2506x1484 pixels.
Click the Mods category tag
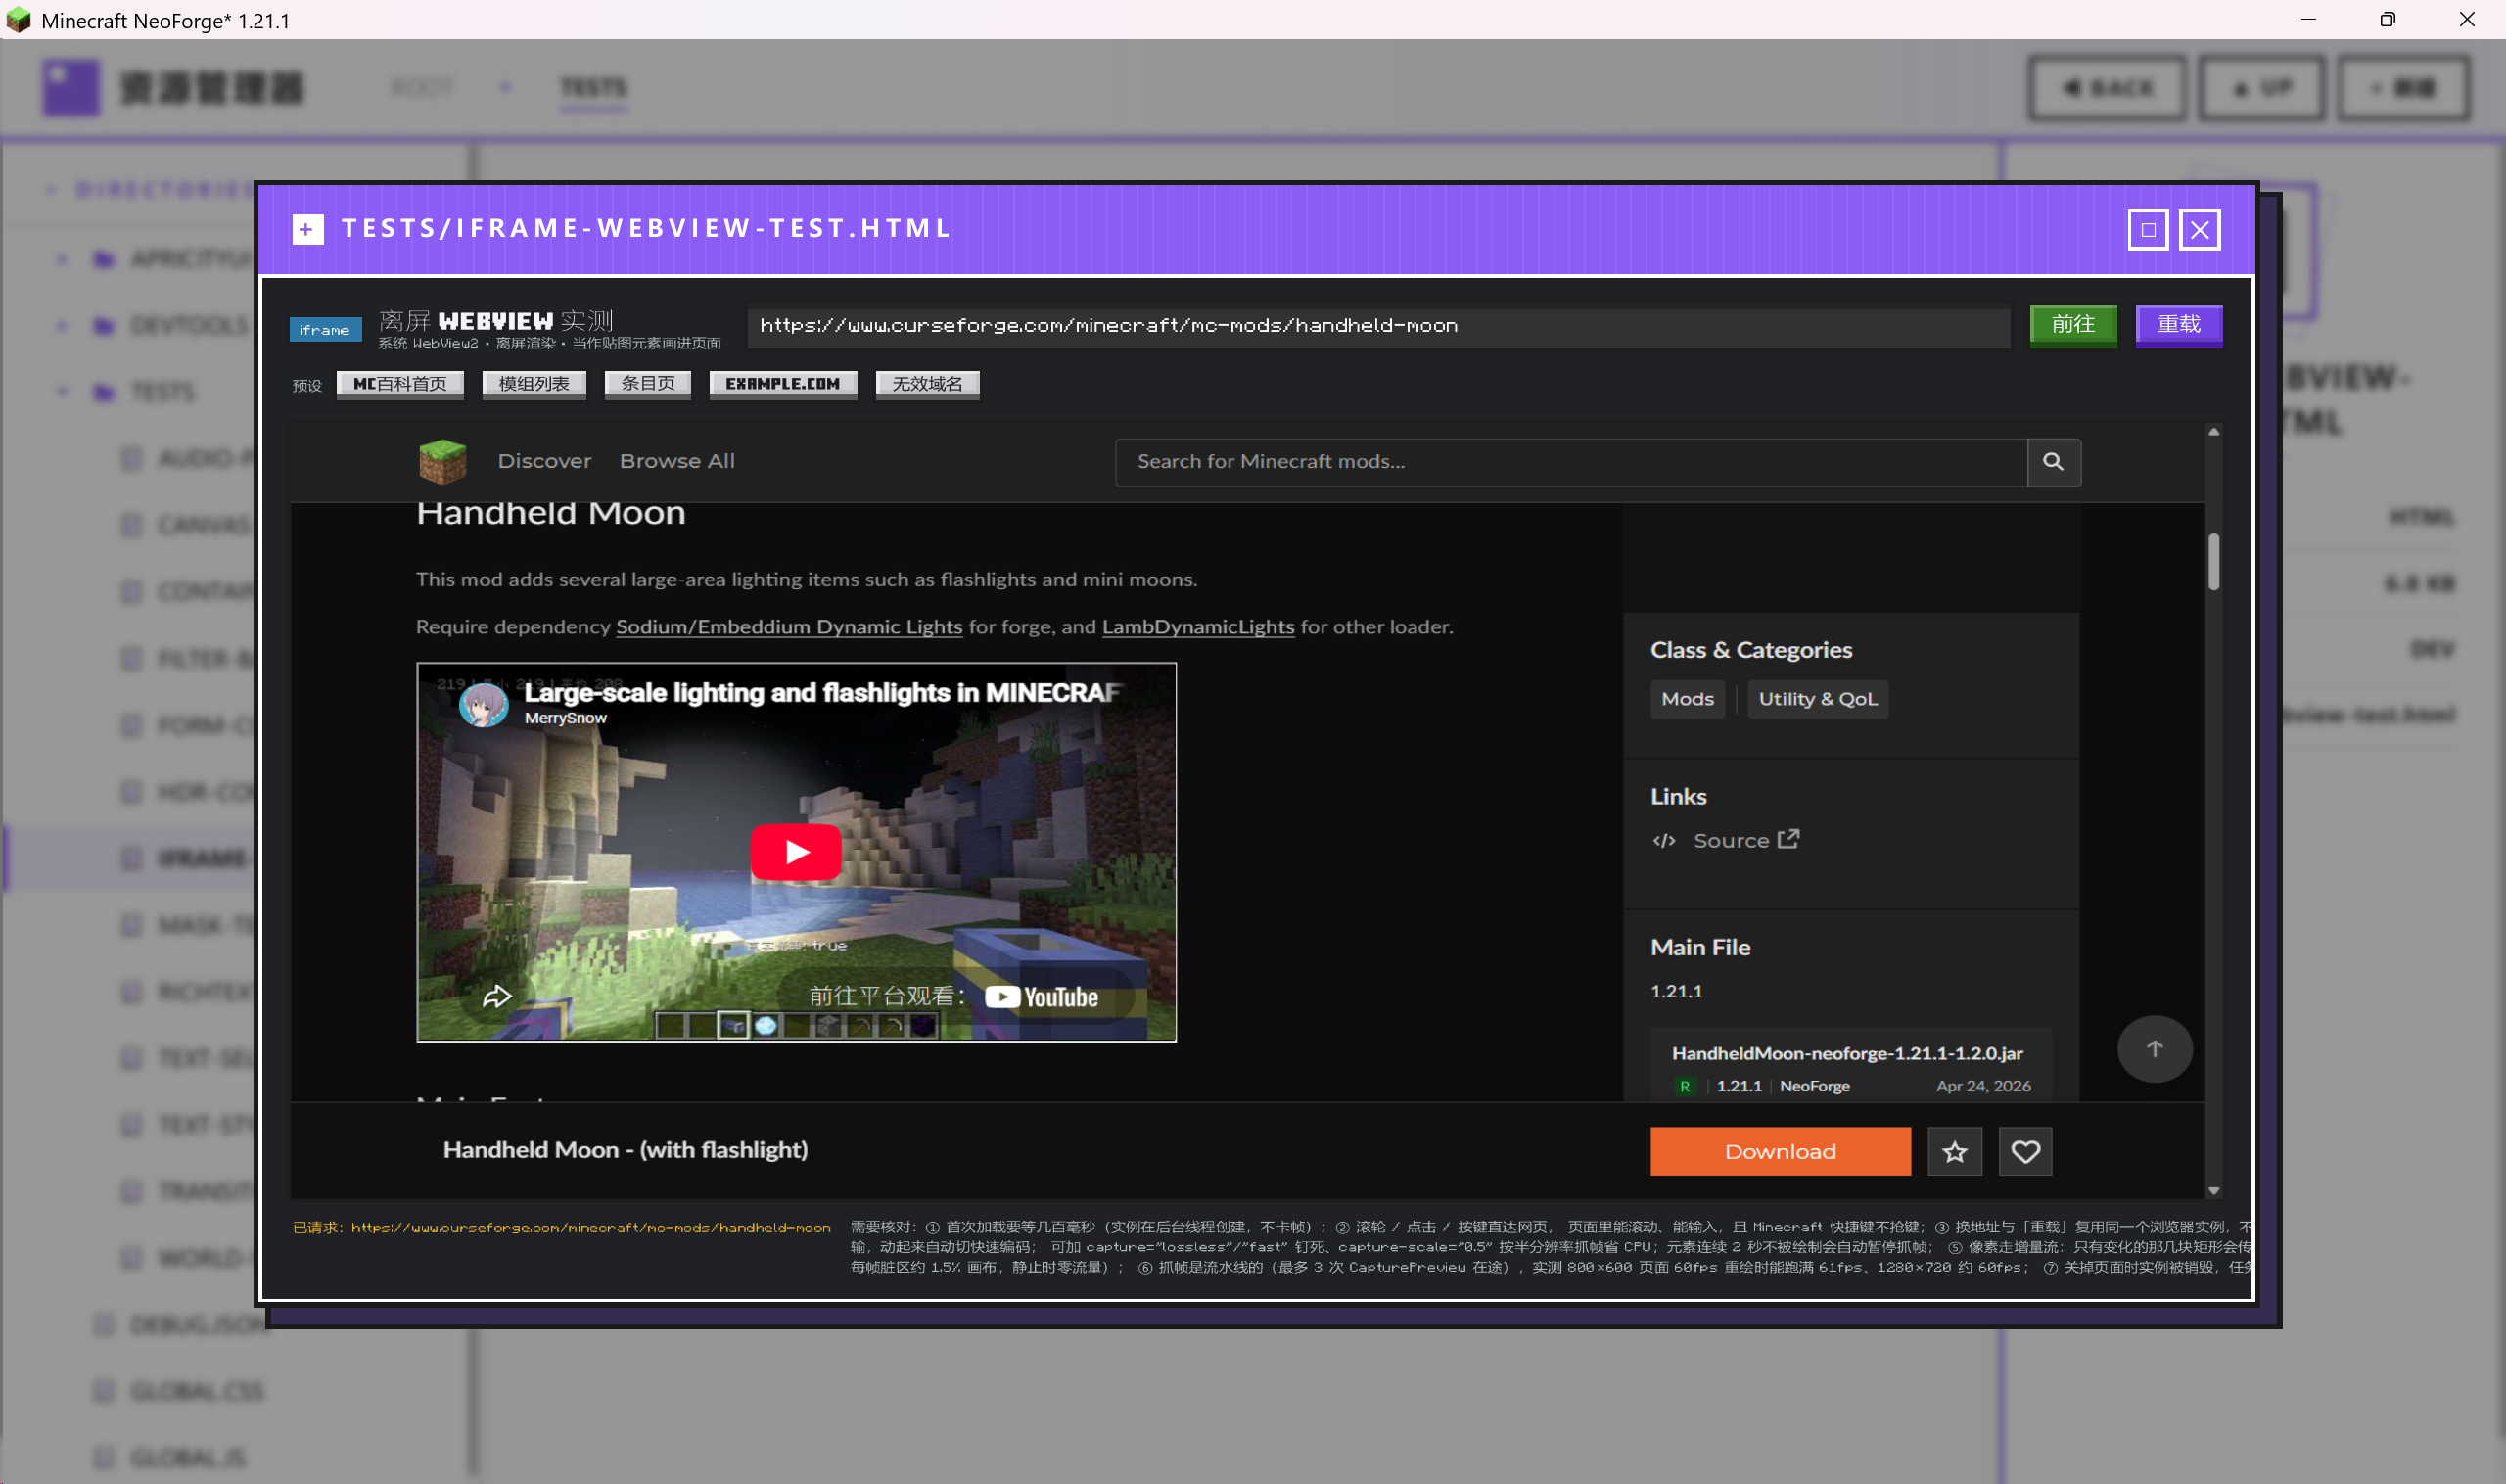(1687, 699)
